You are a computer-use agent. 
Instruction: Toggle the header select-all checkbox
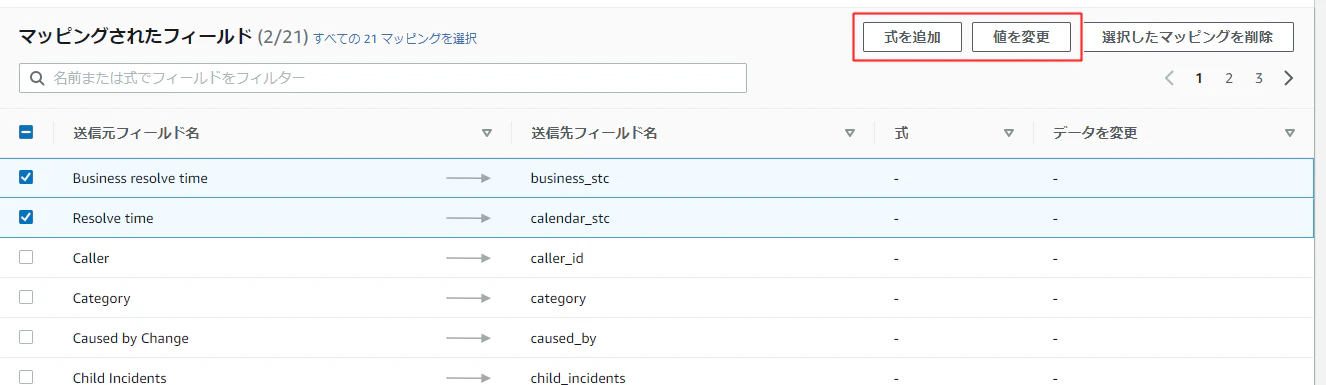(x=26, y=132)
